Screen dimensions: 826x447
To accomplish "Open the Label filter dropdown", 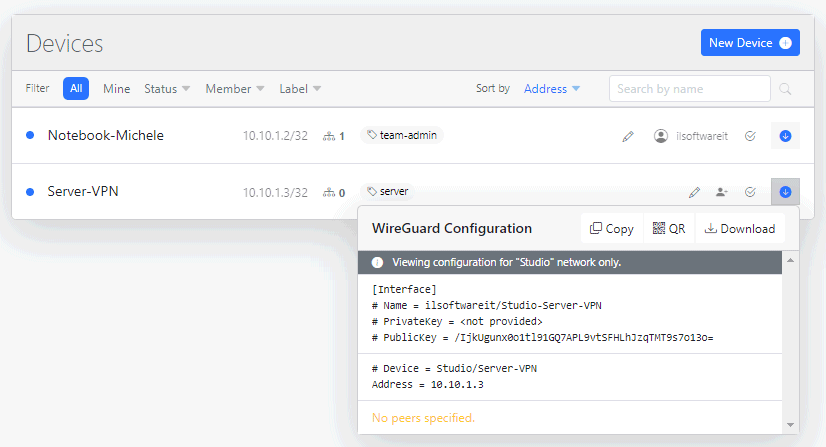I will pos(300,89).
